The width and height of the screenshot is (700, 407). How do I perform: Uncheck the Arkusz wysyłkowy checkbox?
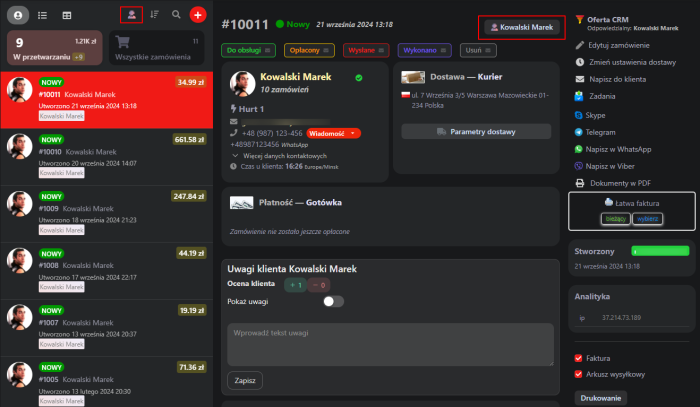tap(579, 375)
